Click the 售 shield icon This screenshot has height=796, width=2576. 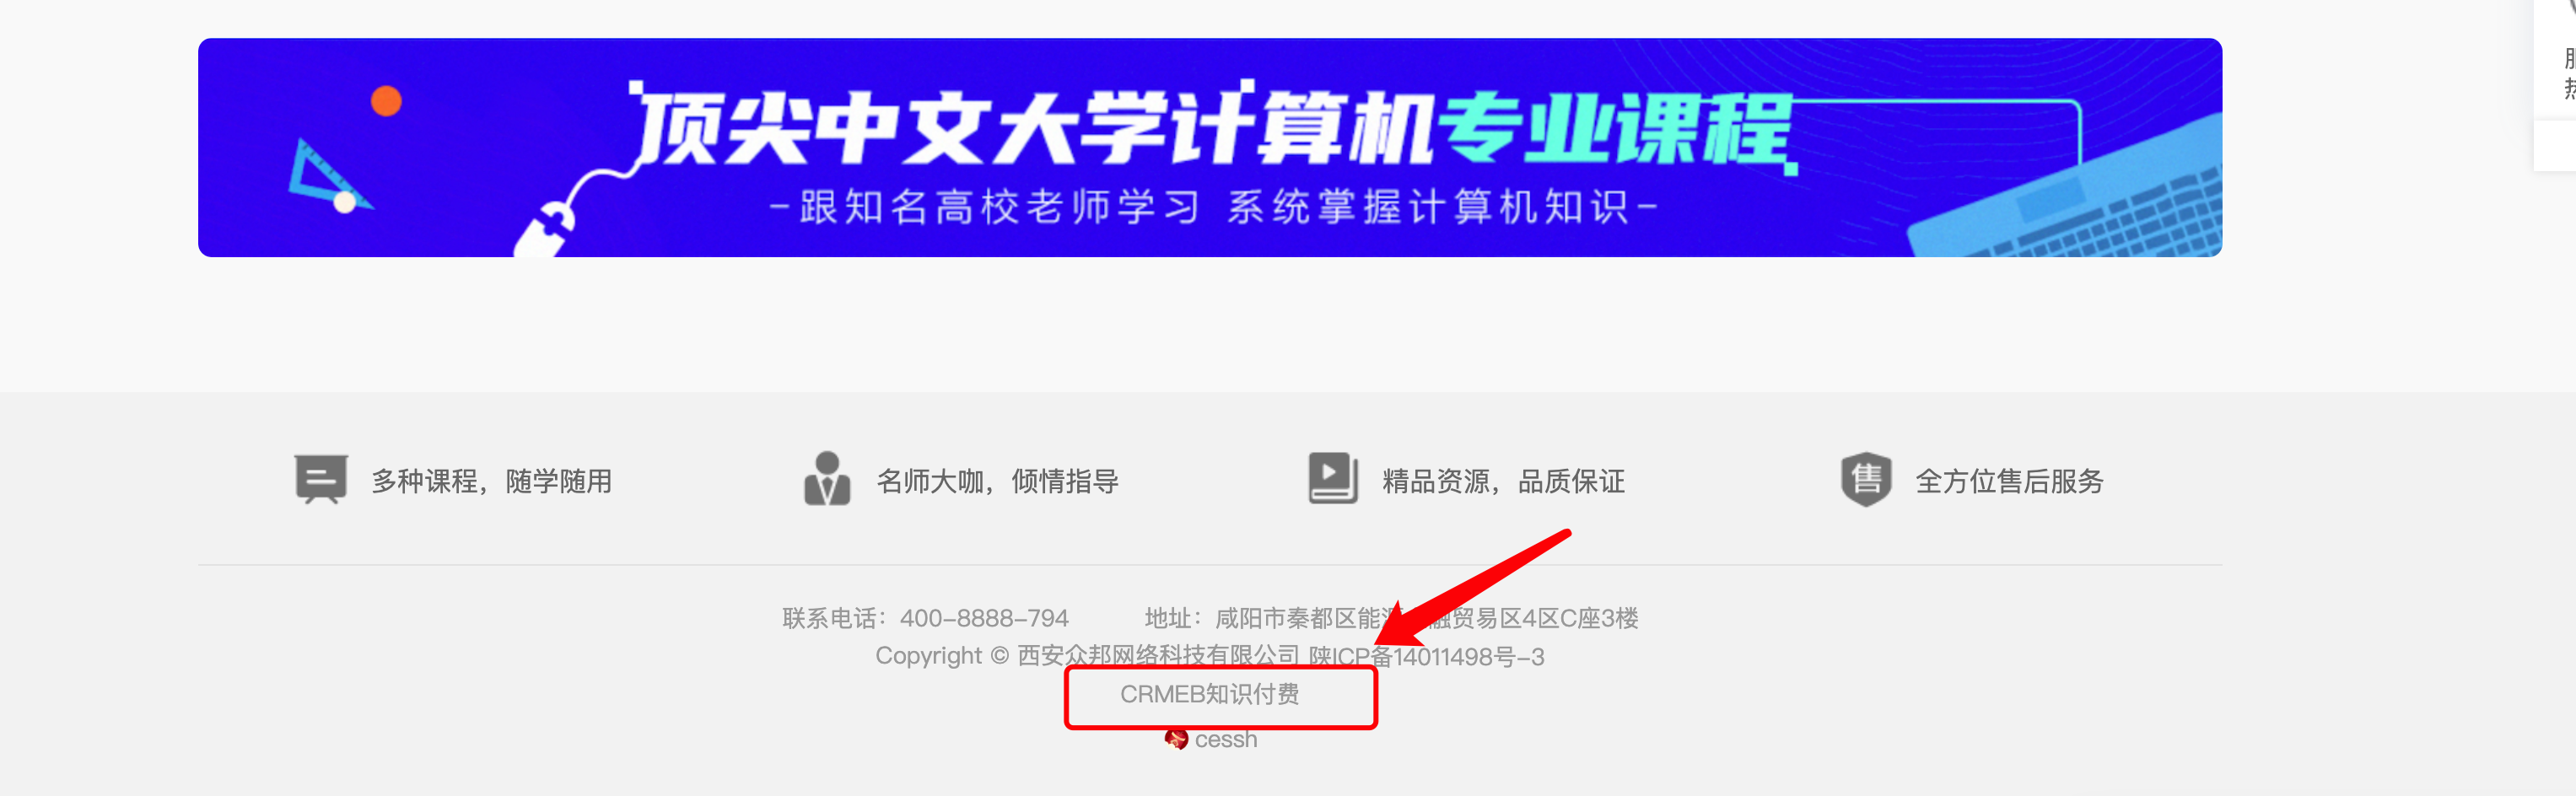[x=1866, y=479]
